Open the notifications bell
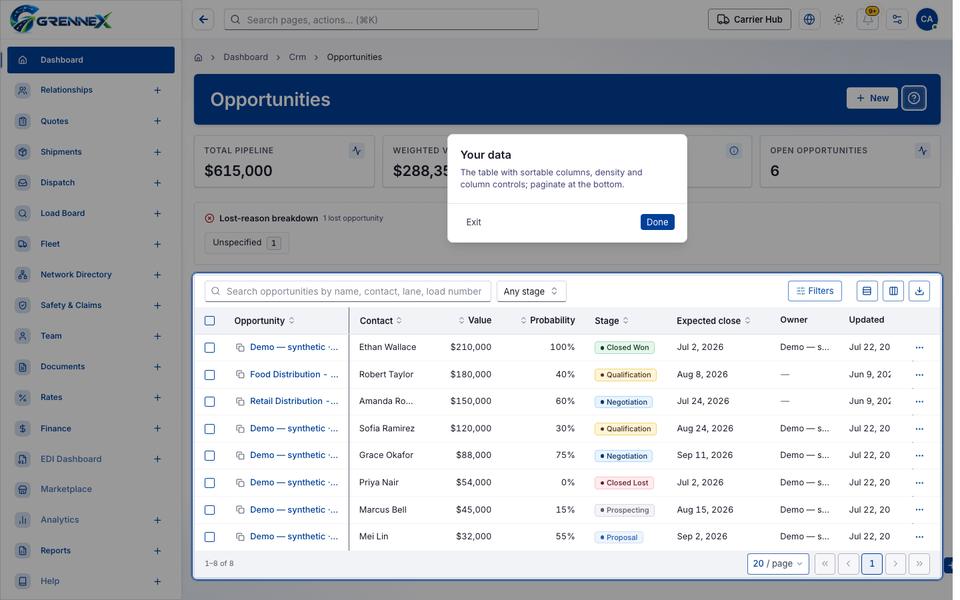The width and height of the screenshot is (960, 600). pyautogui.click(x=868, y=20)
